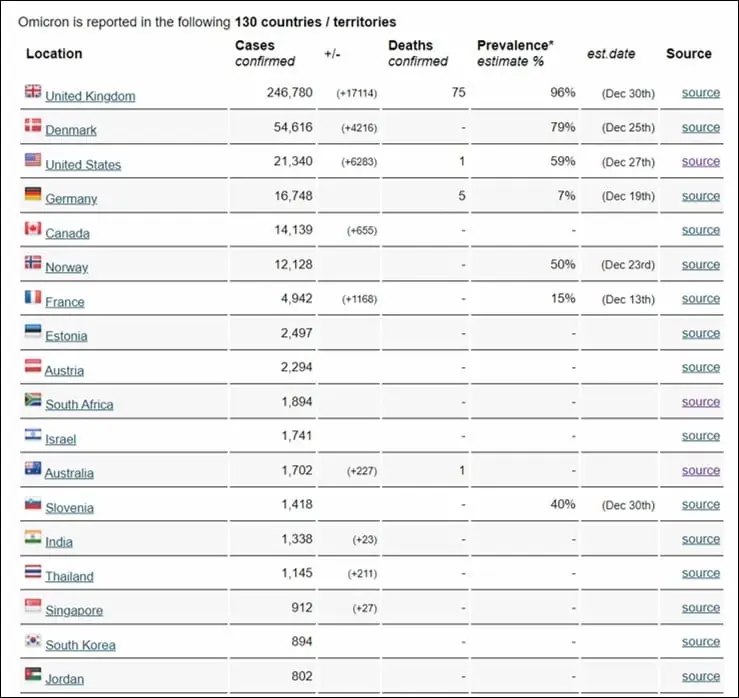739x698 pixels.
Task: Open the Singapore country link
Action: pos(74,610)
